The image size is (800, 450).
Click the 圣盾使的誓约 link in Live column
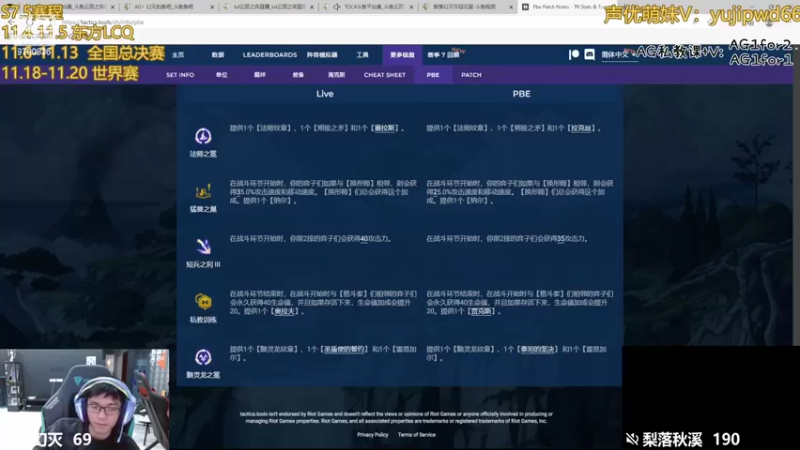pyautogui.click(x=344, y=349)
